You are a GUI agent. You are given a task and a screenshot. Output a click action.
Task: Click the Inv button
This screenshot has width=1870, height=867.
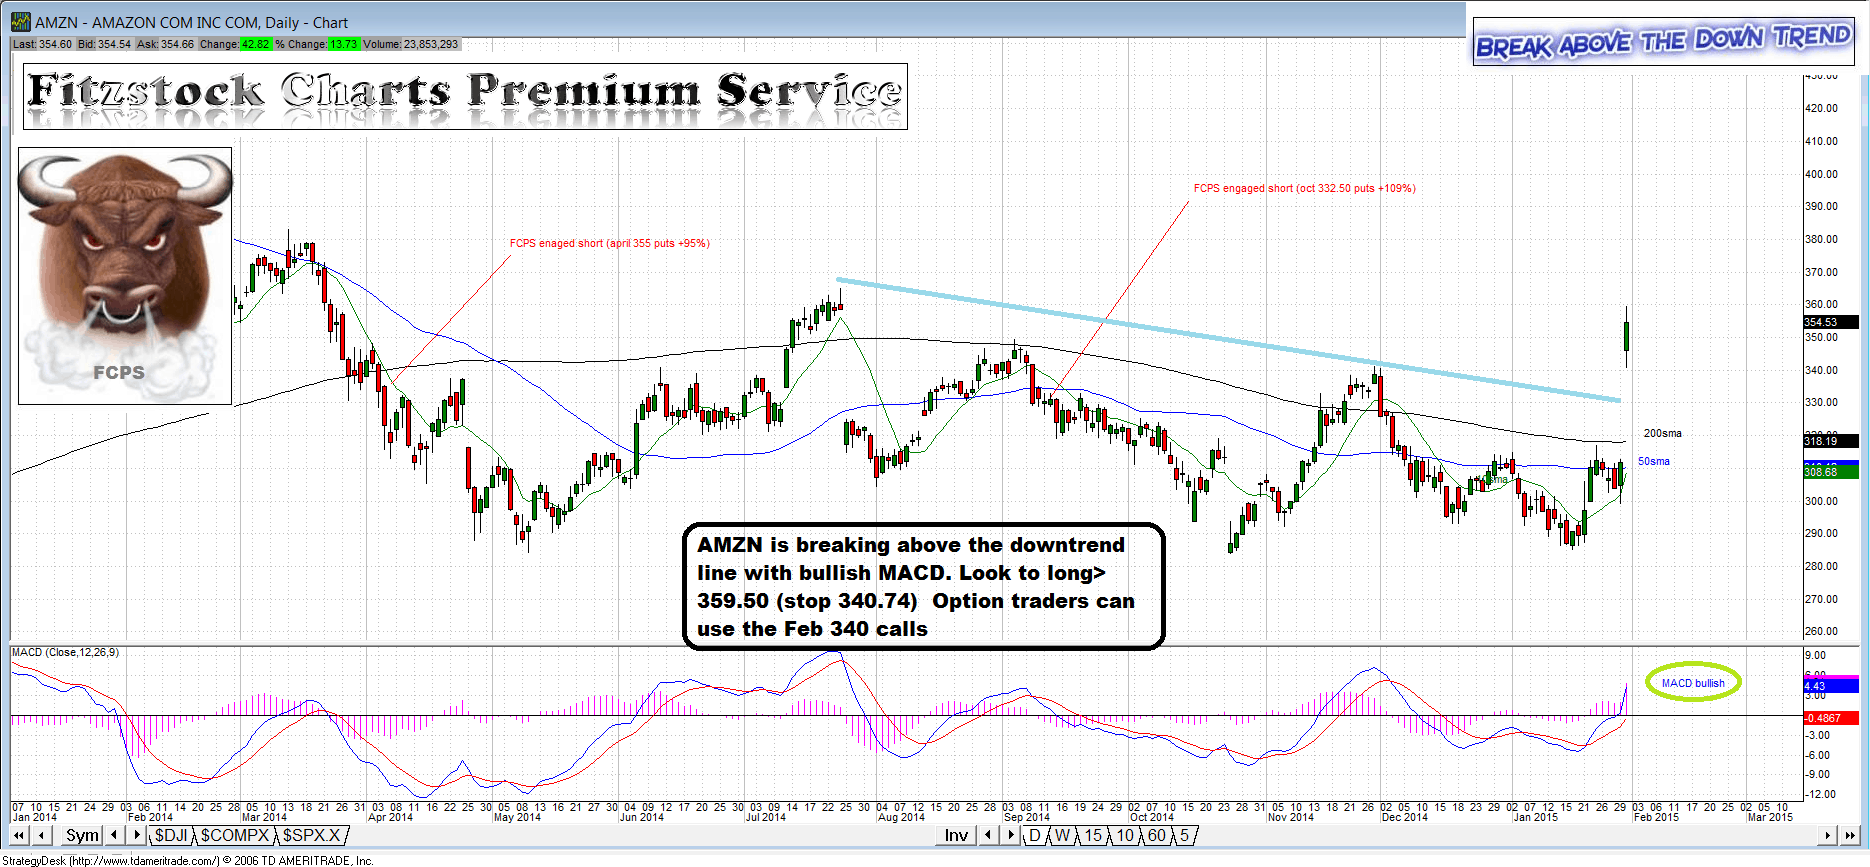956,835
